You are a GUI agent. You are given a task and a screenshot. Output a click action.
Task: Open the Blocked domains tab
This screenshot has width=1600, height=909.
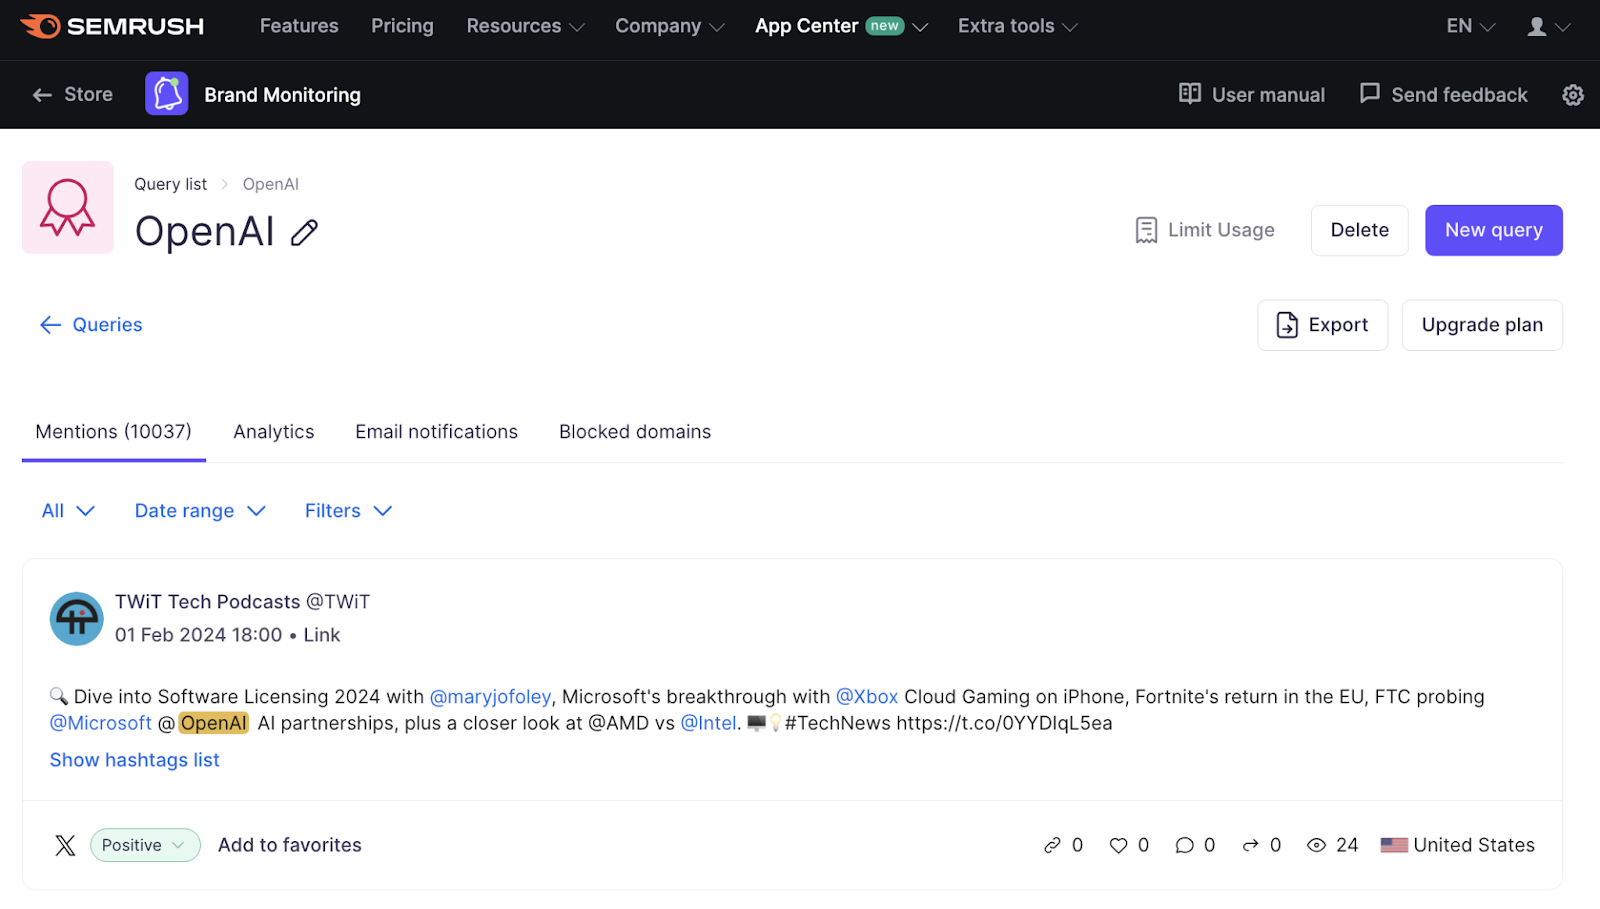click(x=634, y=431)
